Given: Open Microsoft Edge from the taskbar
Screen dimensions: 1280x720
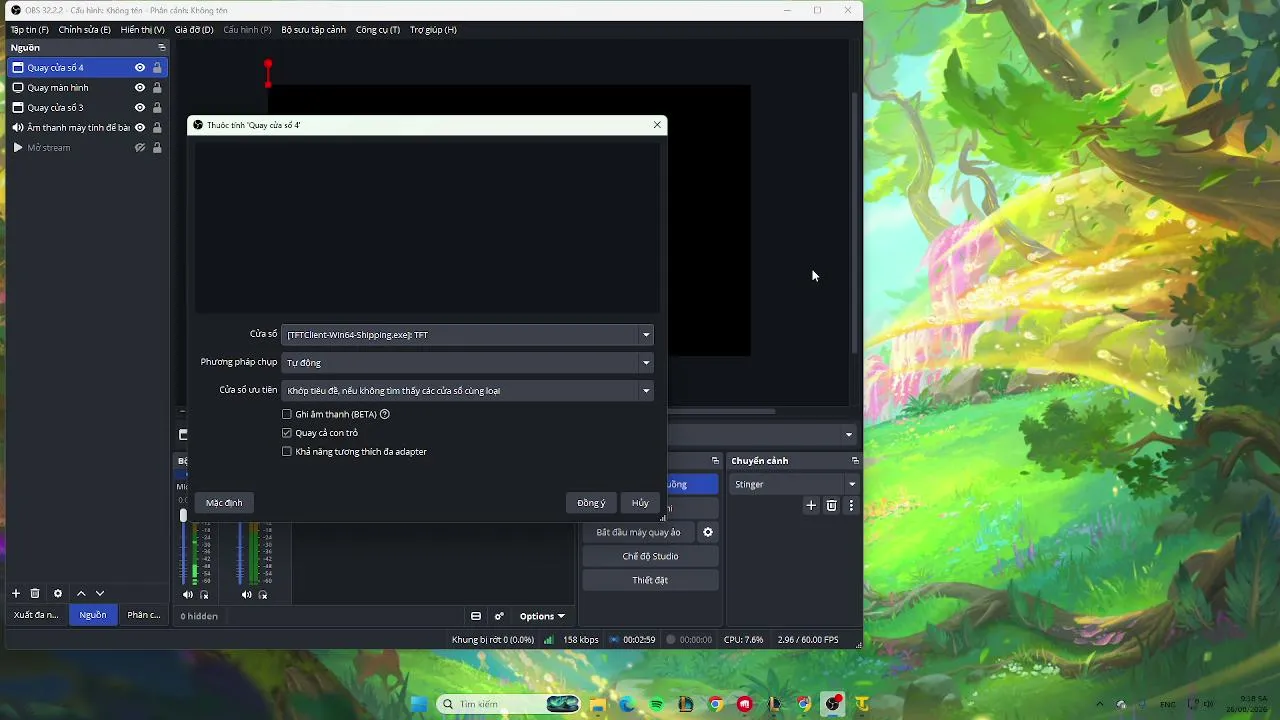Looking at the screenshot, I should tap(627, 705).
